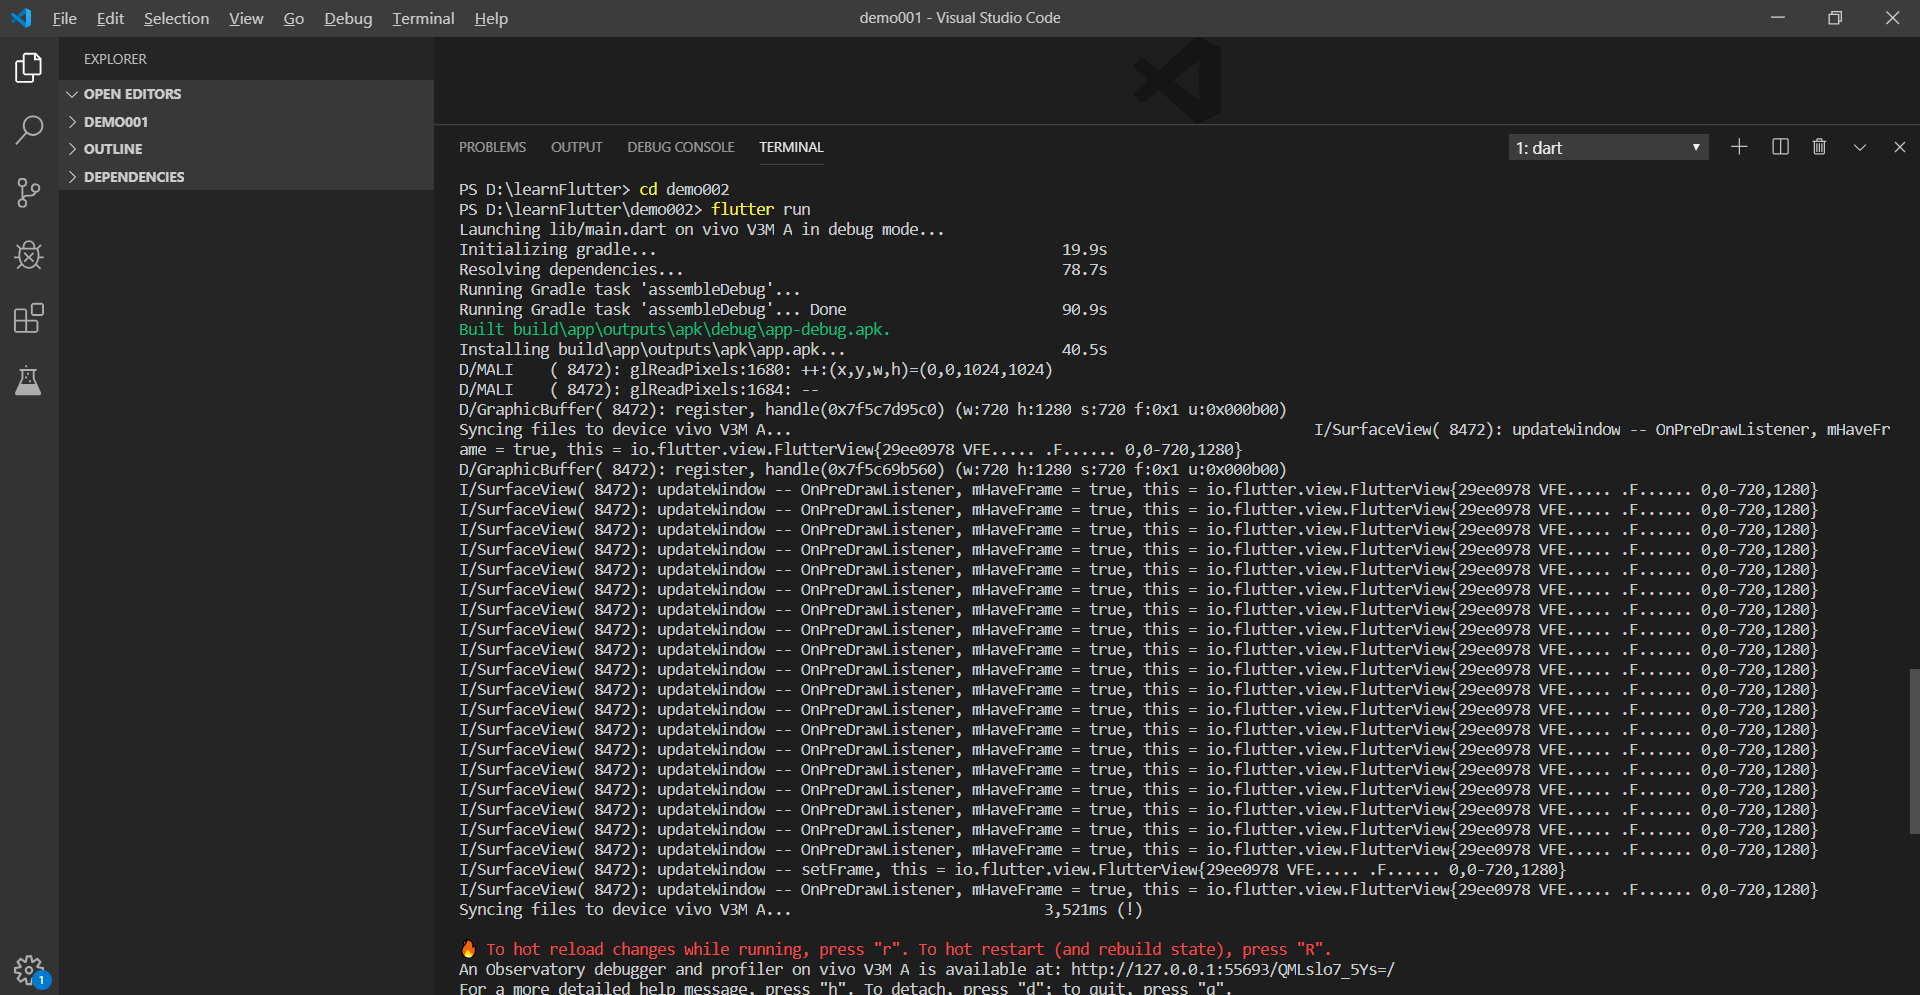Image resolution: width=1920 pixels, height=995 pixels.
Task: Open the Edit menu
Action: coord(110,18)
